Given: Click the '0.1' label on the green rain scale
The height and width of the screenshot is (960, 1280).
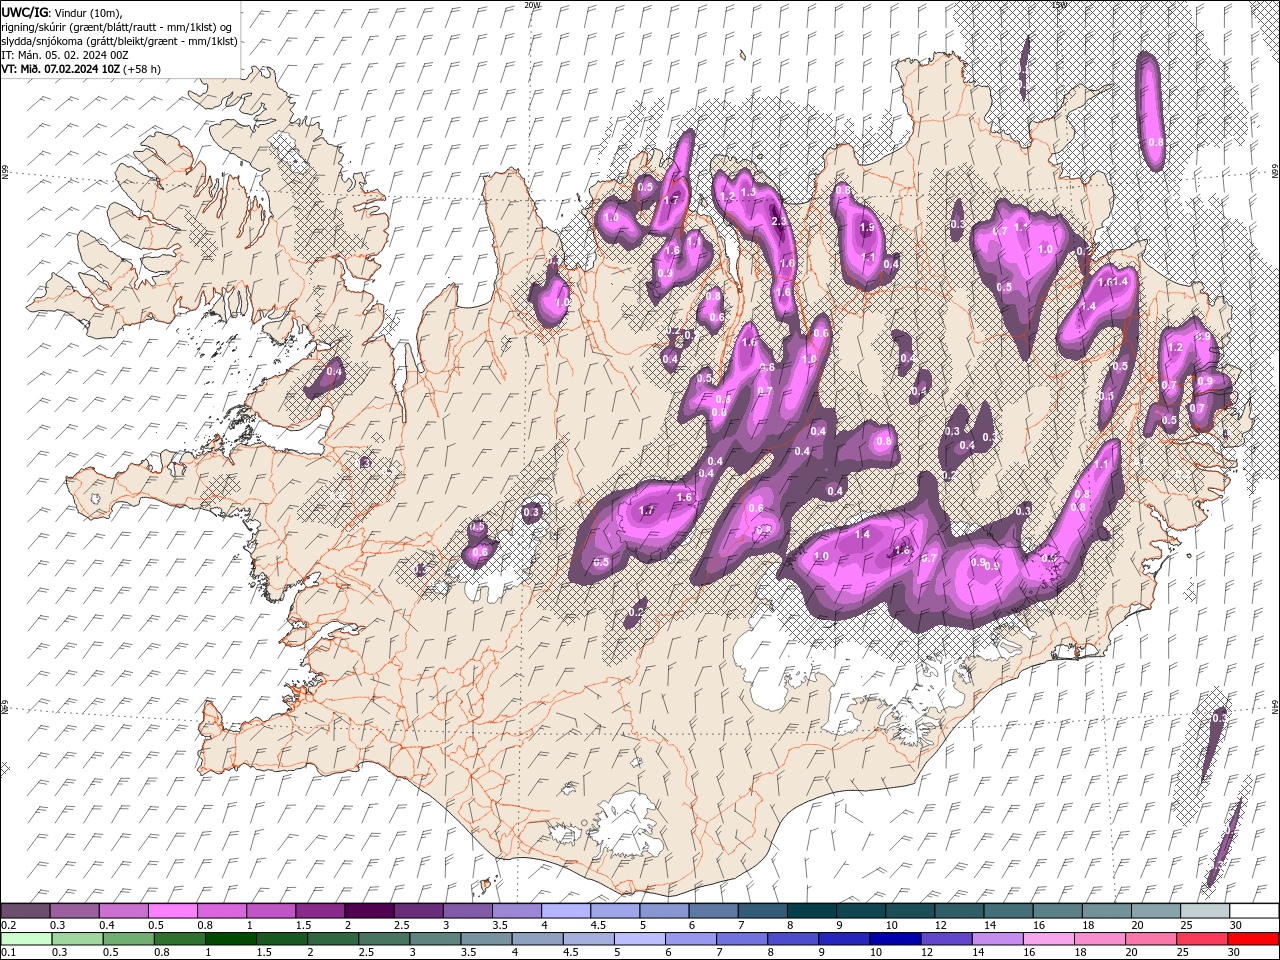Looking at the screenshot, I should [x=8, y=953].
